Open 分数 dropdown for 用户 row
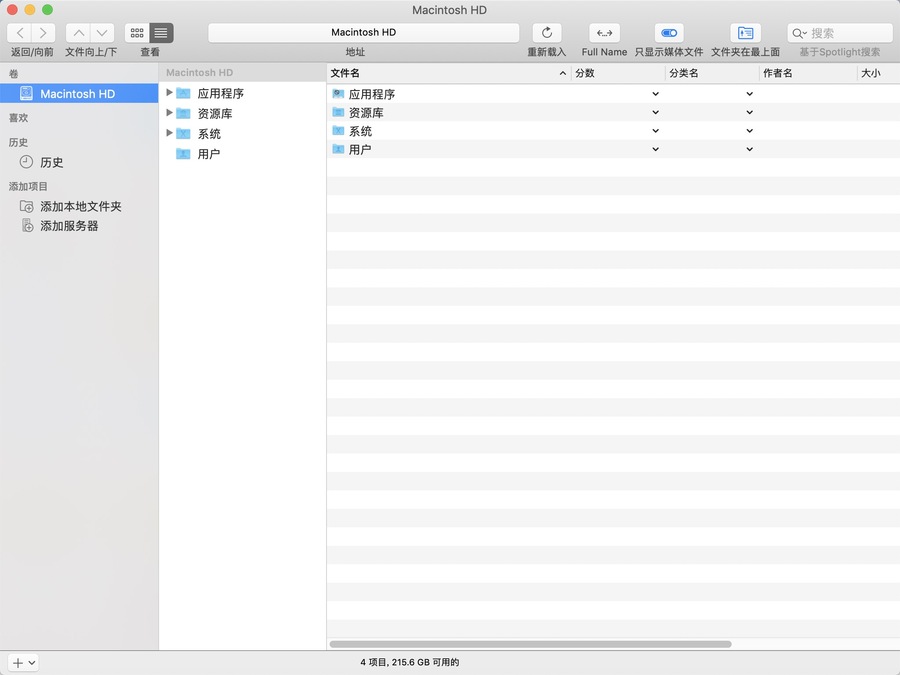The image size is (900, 675). click(x=655, y=149)
